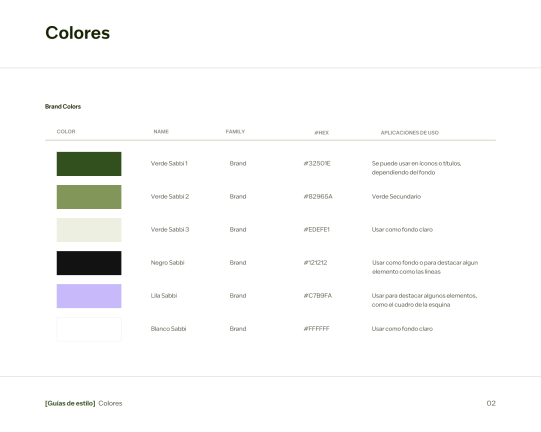This screenshot has width=541, height=432.
Task: Click the hex value '#32501E'
Action: coord(317,164)
